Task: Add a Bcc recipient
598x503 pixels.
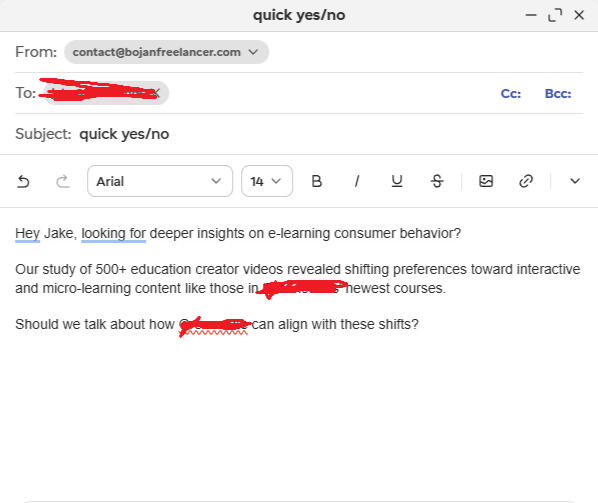Action: (558, 93)
